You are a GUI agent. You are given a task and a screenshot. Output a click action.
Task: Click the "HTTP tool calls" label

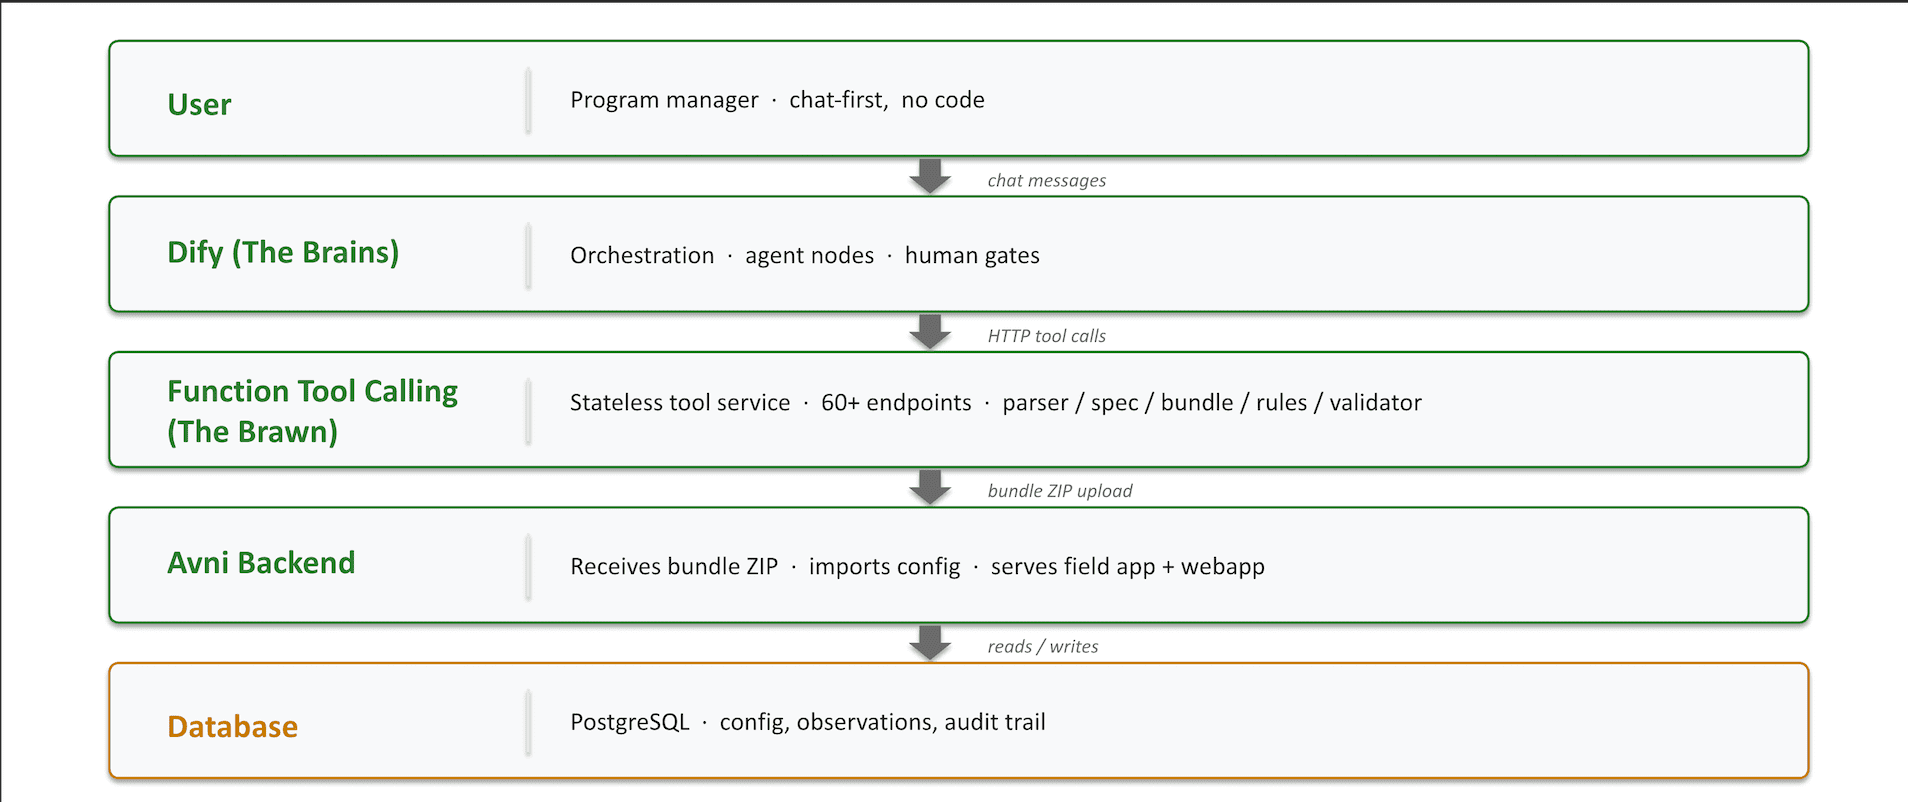click(1046, 336)
